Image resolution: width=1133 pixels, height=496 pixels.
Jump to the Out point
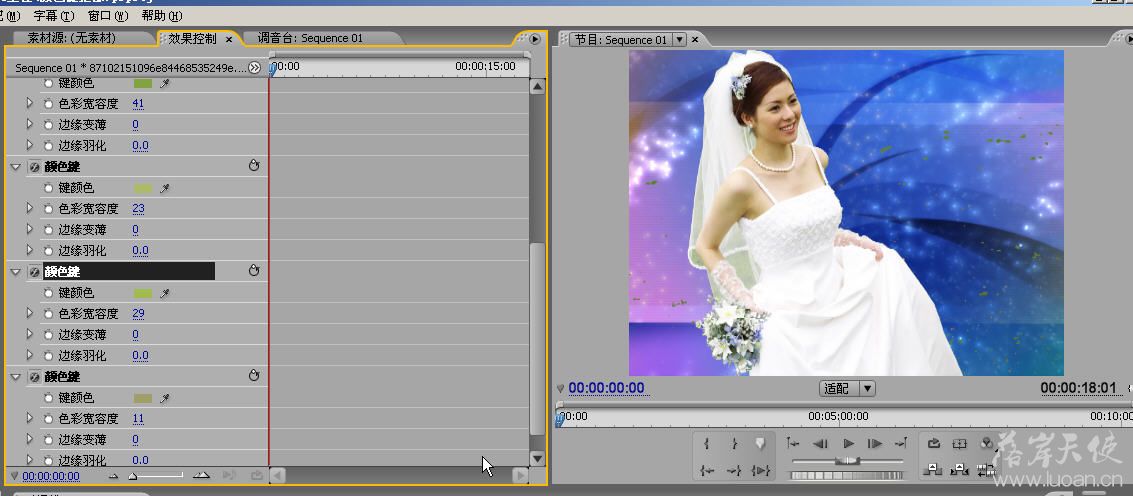[734, 471]
